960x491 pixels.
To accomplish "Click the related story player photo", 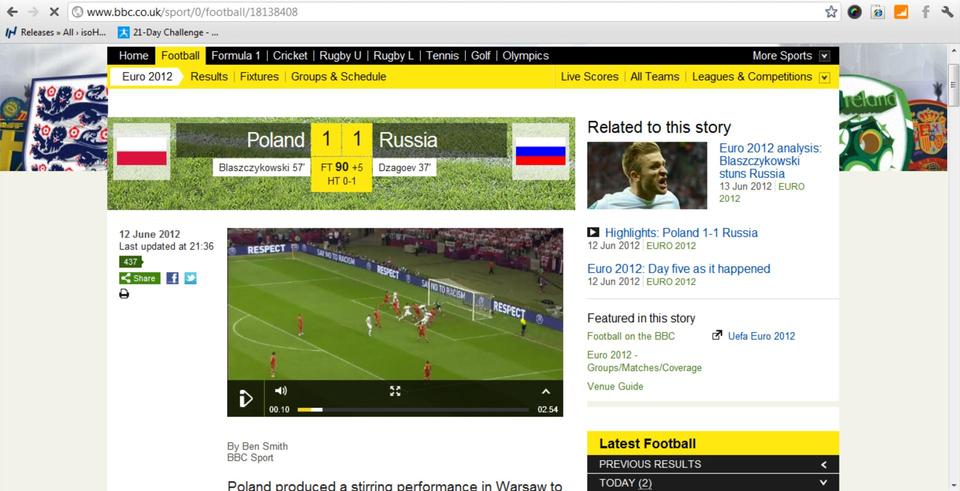I will tap(647, 176).
